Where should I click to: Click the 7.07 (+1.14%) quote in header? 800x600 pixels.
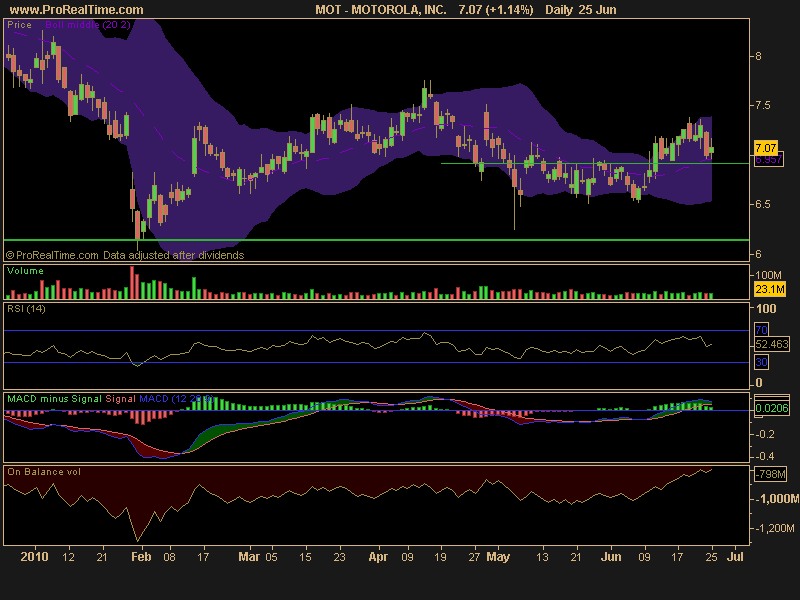point(496,10)
